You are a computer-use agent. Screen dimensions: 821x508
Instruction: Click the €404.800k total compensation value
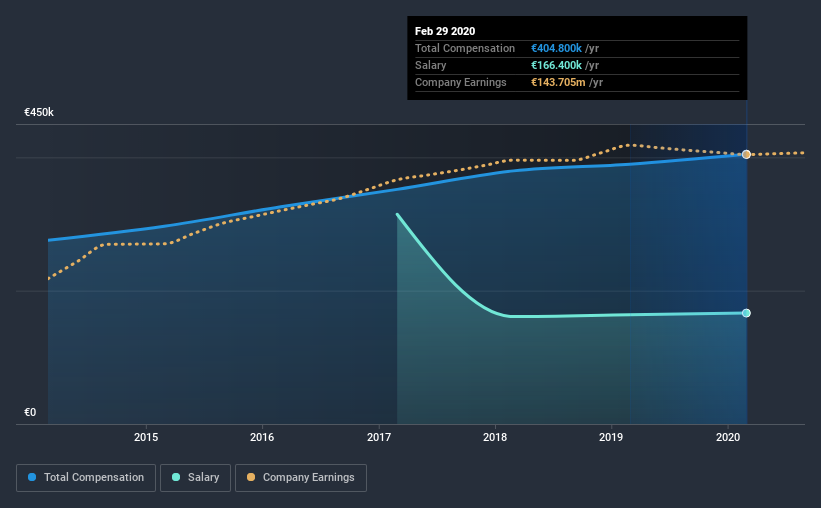coord(556,48)
